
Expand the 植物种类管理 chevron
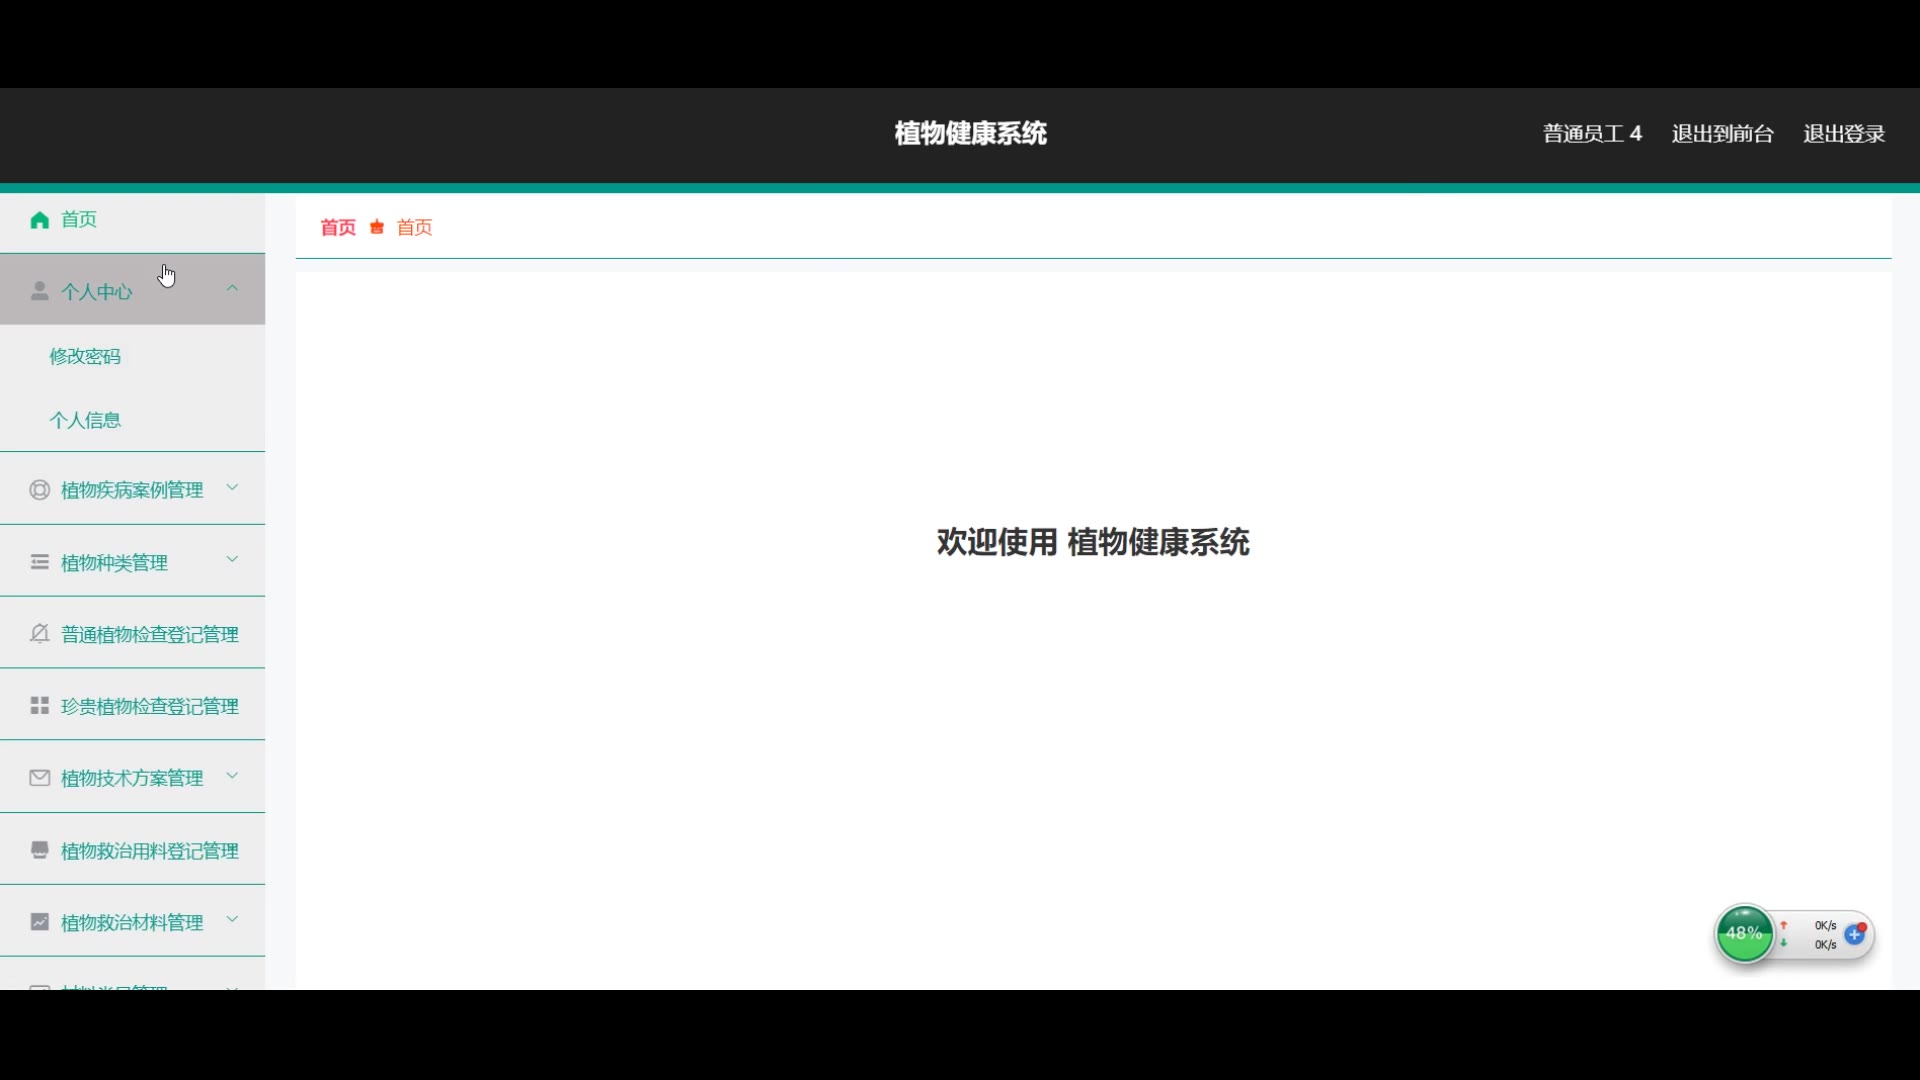[232, 560]
